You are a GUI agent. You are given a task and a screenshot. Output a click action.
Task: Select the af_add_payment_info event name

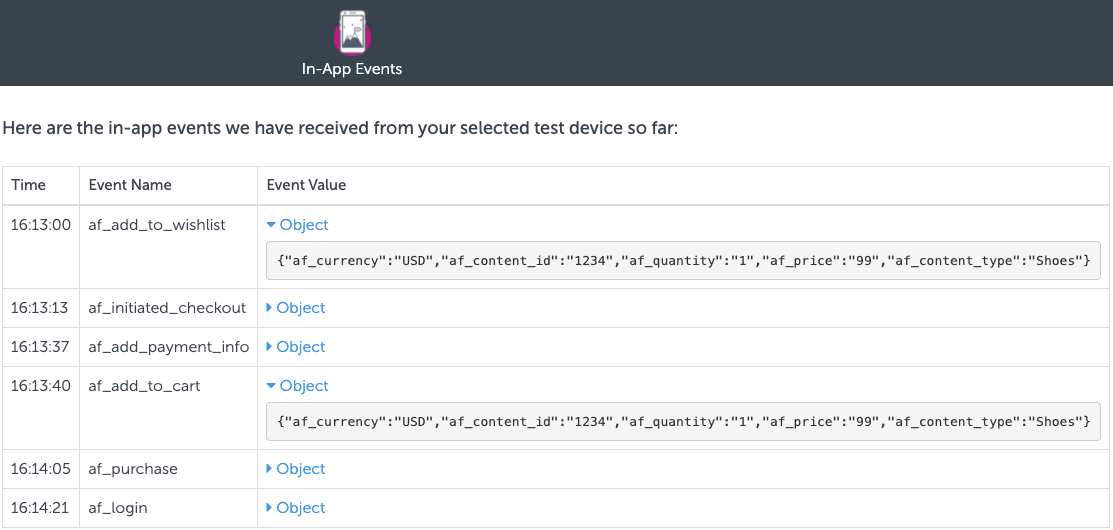(169, 347)
